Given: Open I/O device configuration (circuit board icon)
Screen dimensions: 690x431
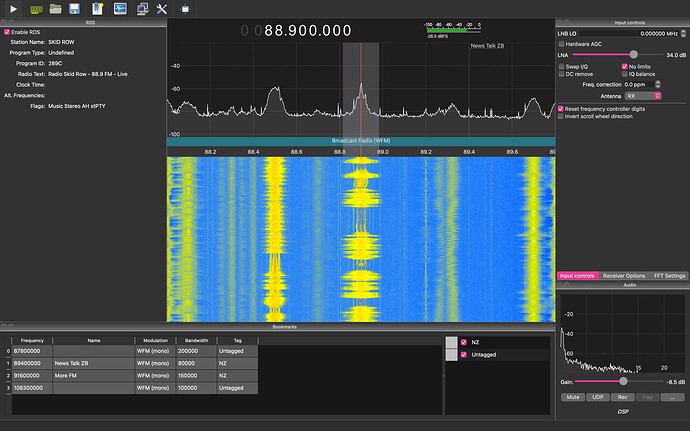Looking at the screenshot, I should click(36, 9).
